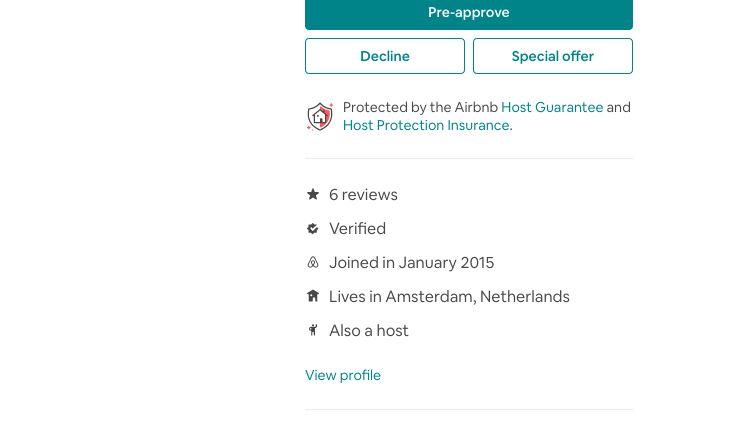Viewport: 736px width, 432px height.
Task: Click Joined in January 2015 text
Action: (411, 263)
